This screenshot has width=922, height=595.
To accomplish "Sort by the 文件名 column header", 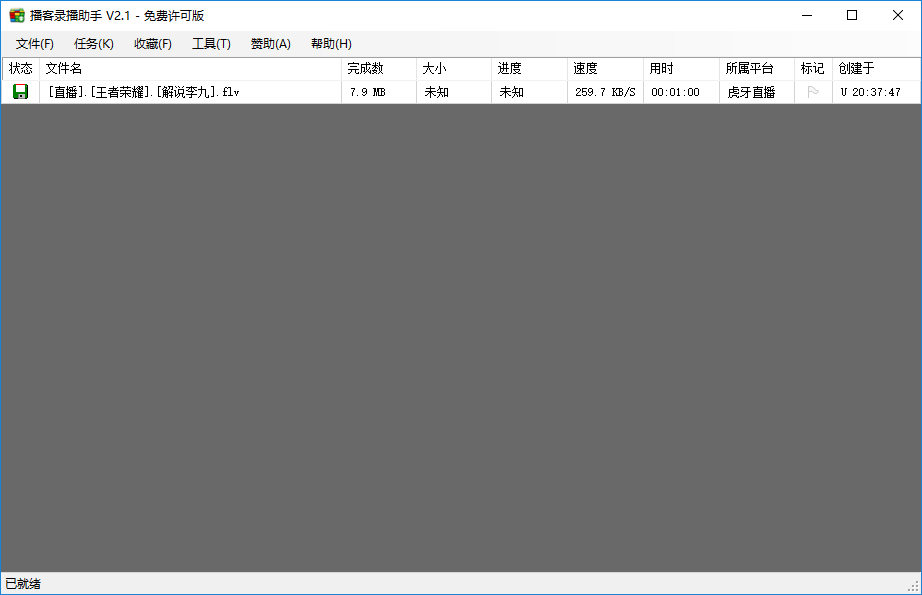I will tap(190, 69).
